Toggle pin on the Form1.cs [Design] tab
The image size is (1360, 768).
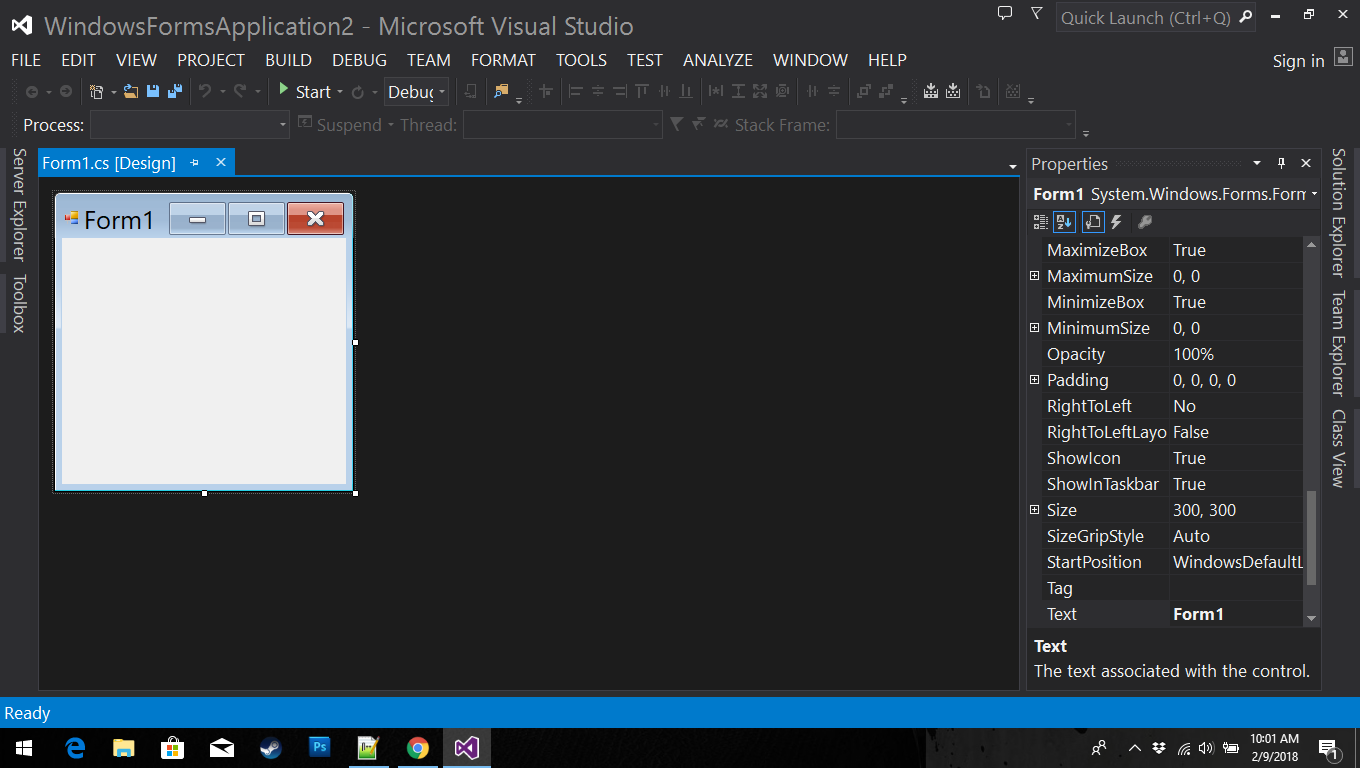(x=195, y=162)
